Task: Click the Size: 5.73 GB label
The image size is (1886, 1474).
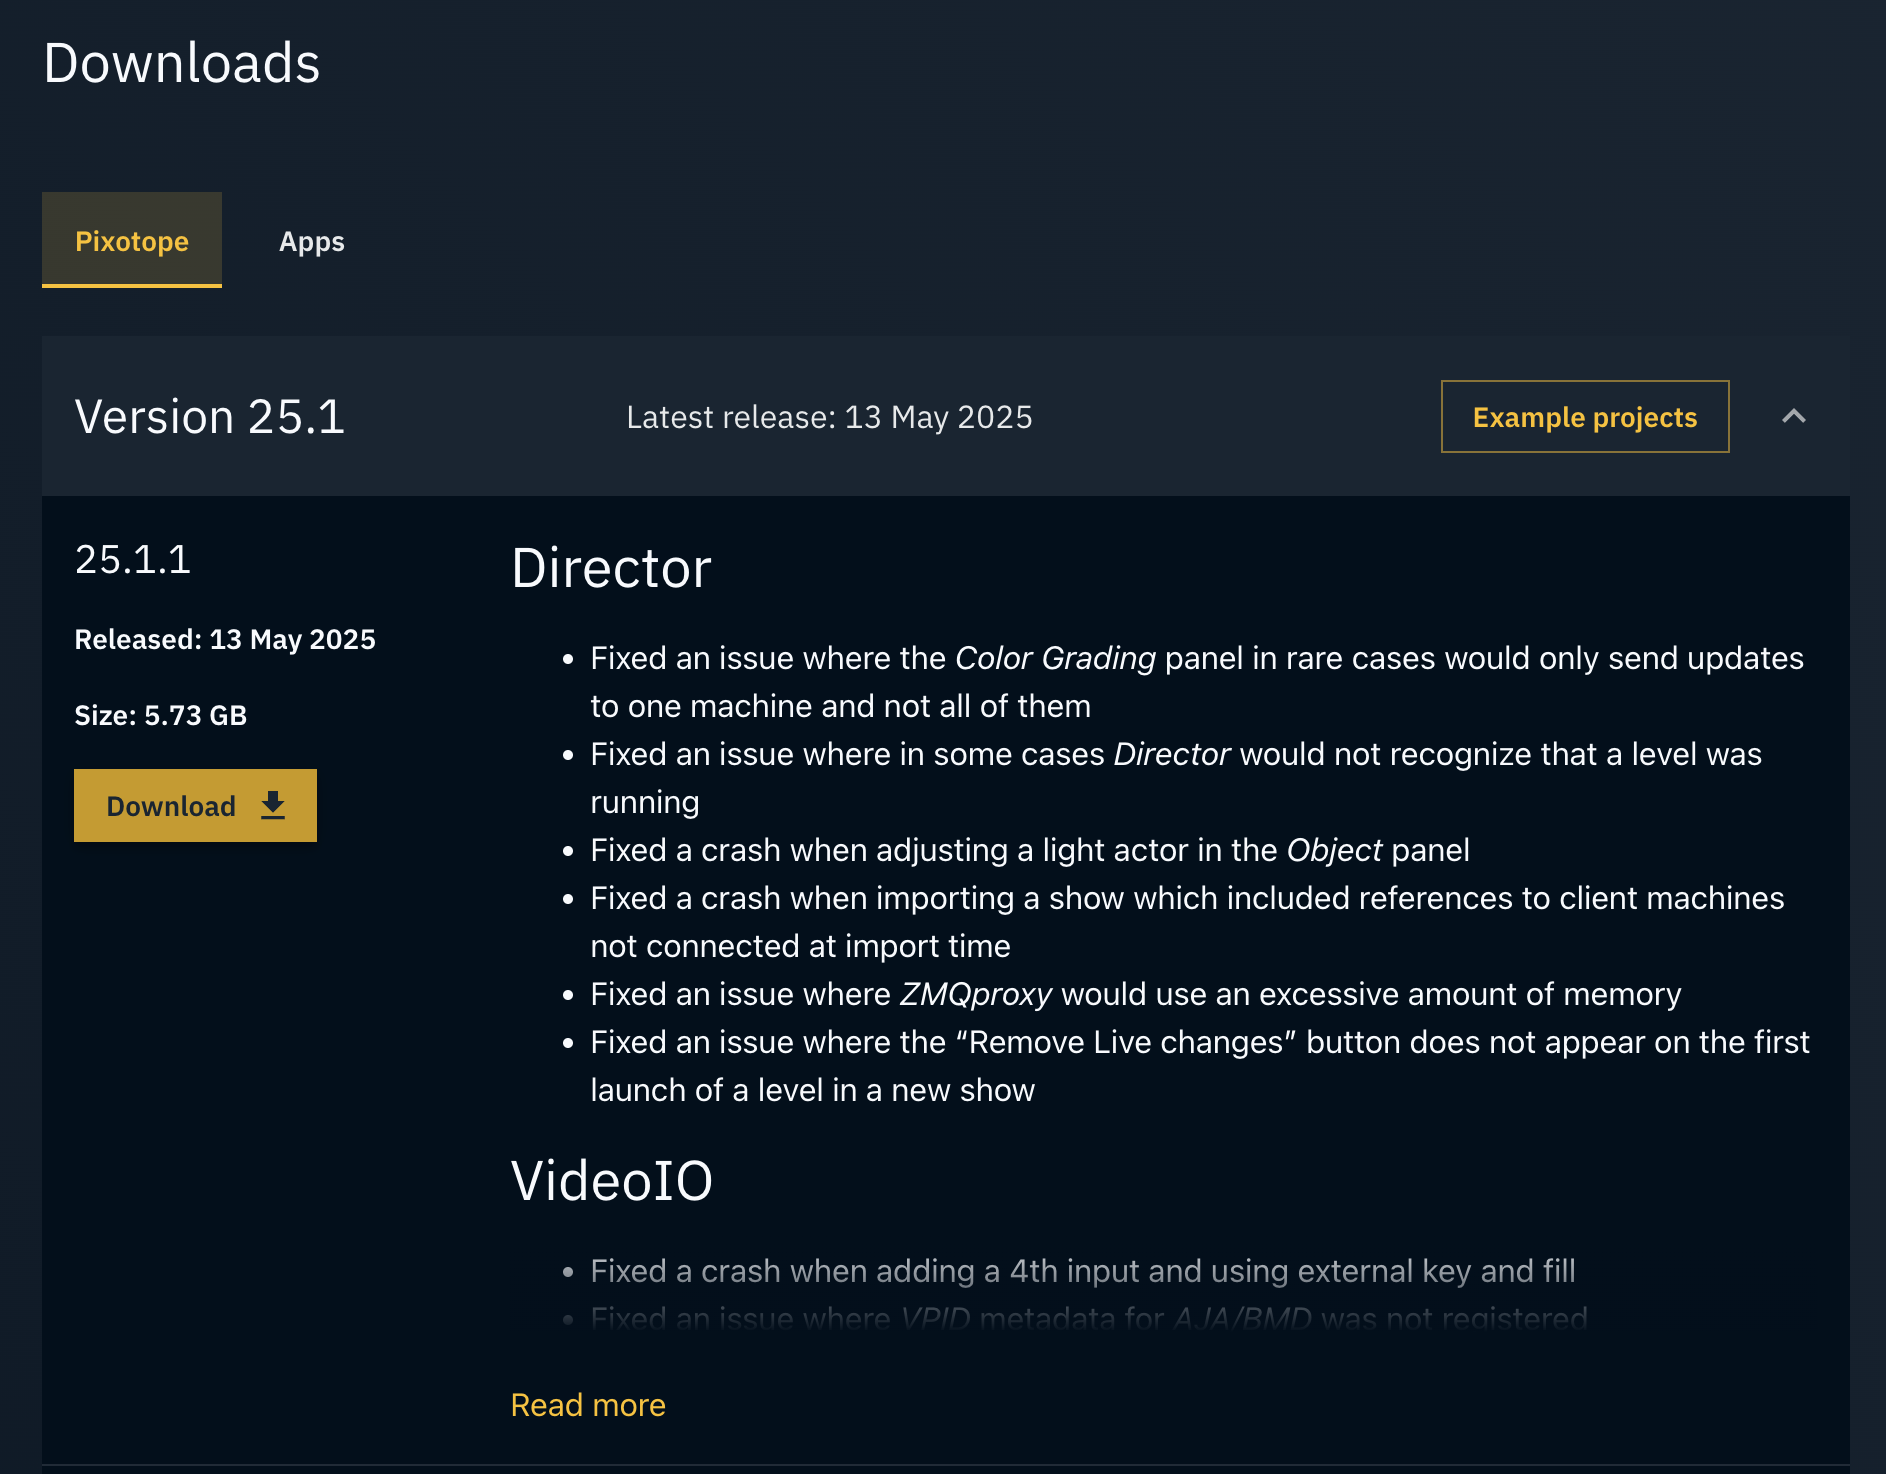Action: (x=161, y=715)
